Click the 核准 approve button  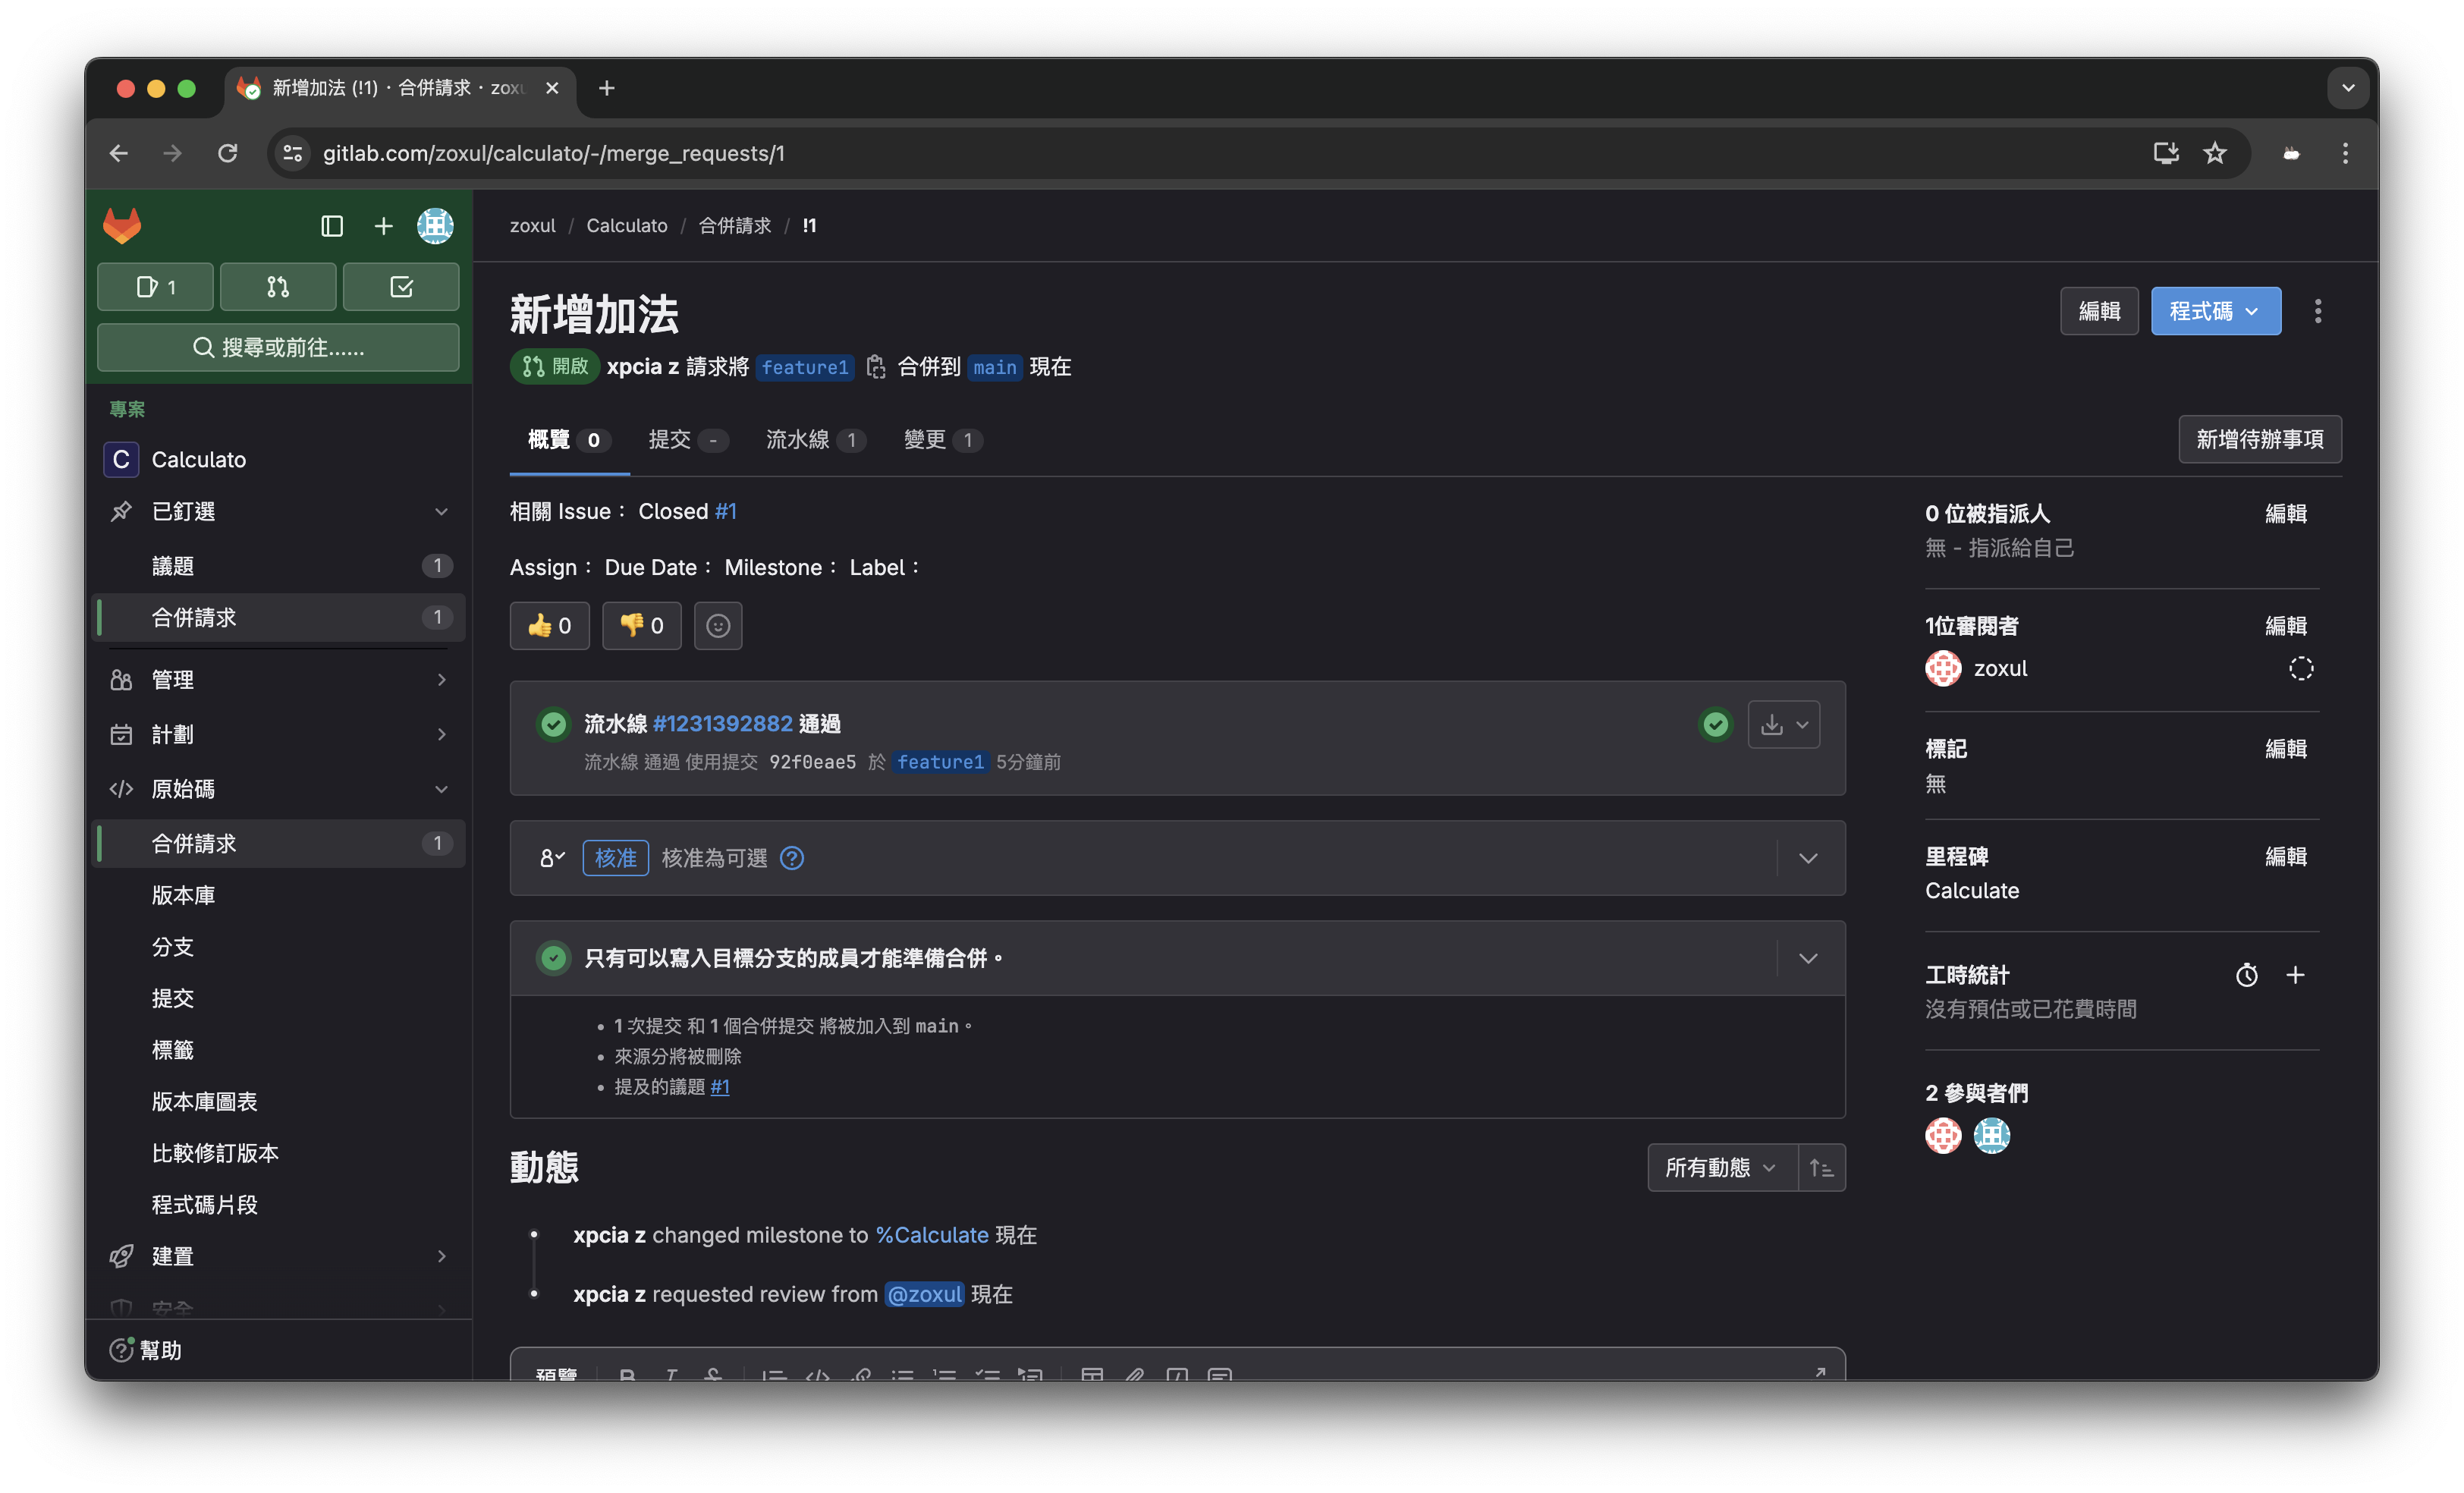click(615, 858)
